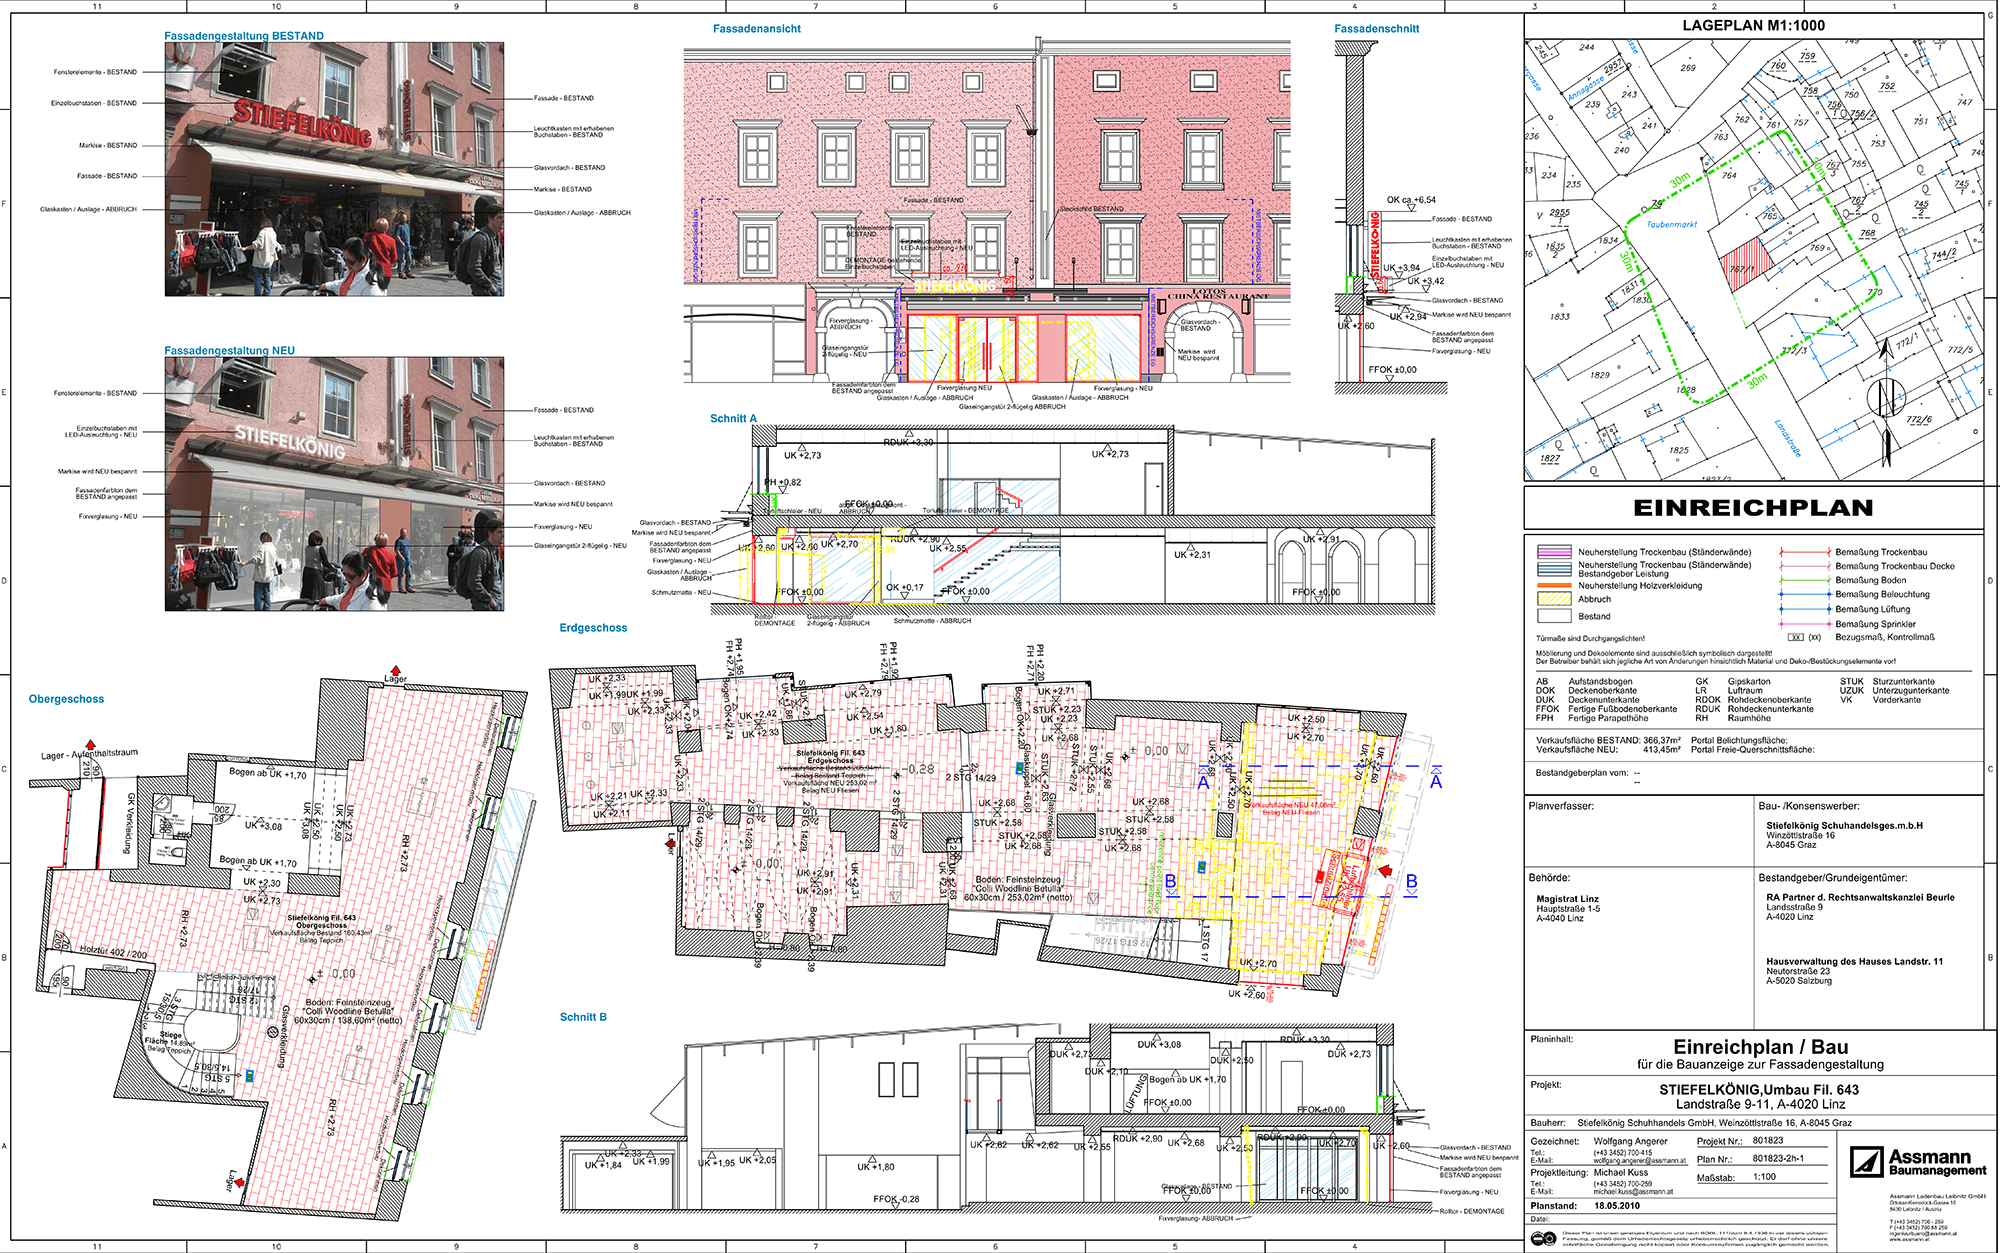The image size is (2000, 1253).
Task: Click 'Stiefelkönig Schuhandelsges.m.b.H' under Bau-/Konsenswerber
Action: (x=1844, y=826)
